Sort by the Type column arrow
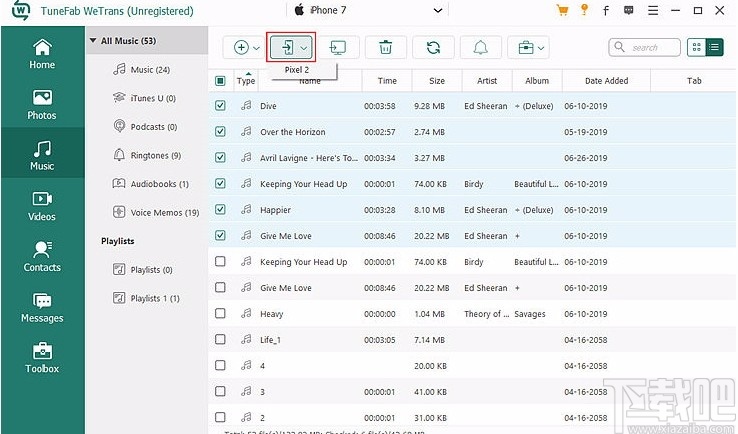Image resolution: width=738 pixels, height=434 pixels. tap(249, 73)
